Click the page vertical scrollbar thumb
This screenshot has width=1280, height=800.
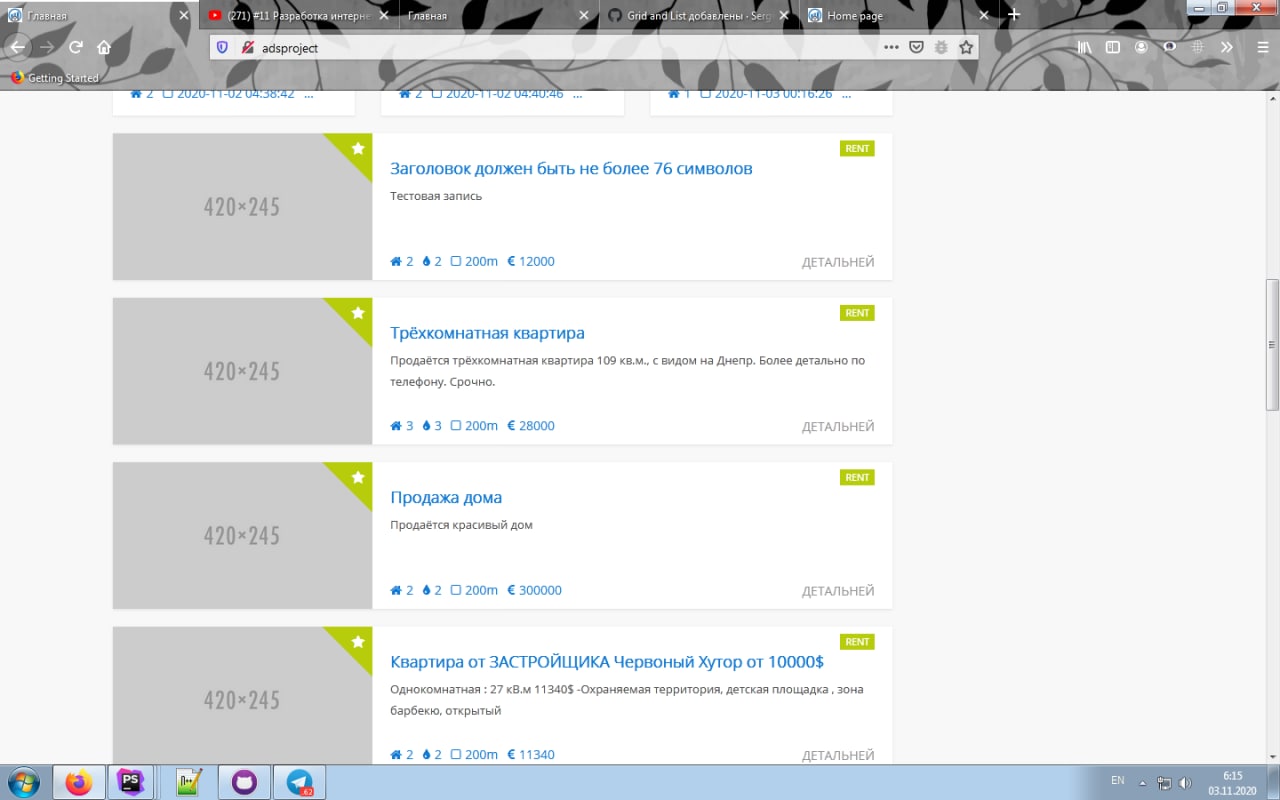1272,344
